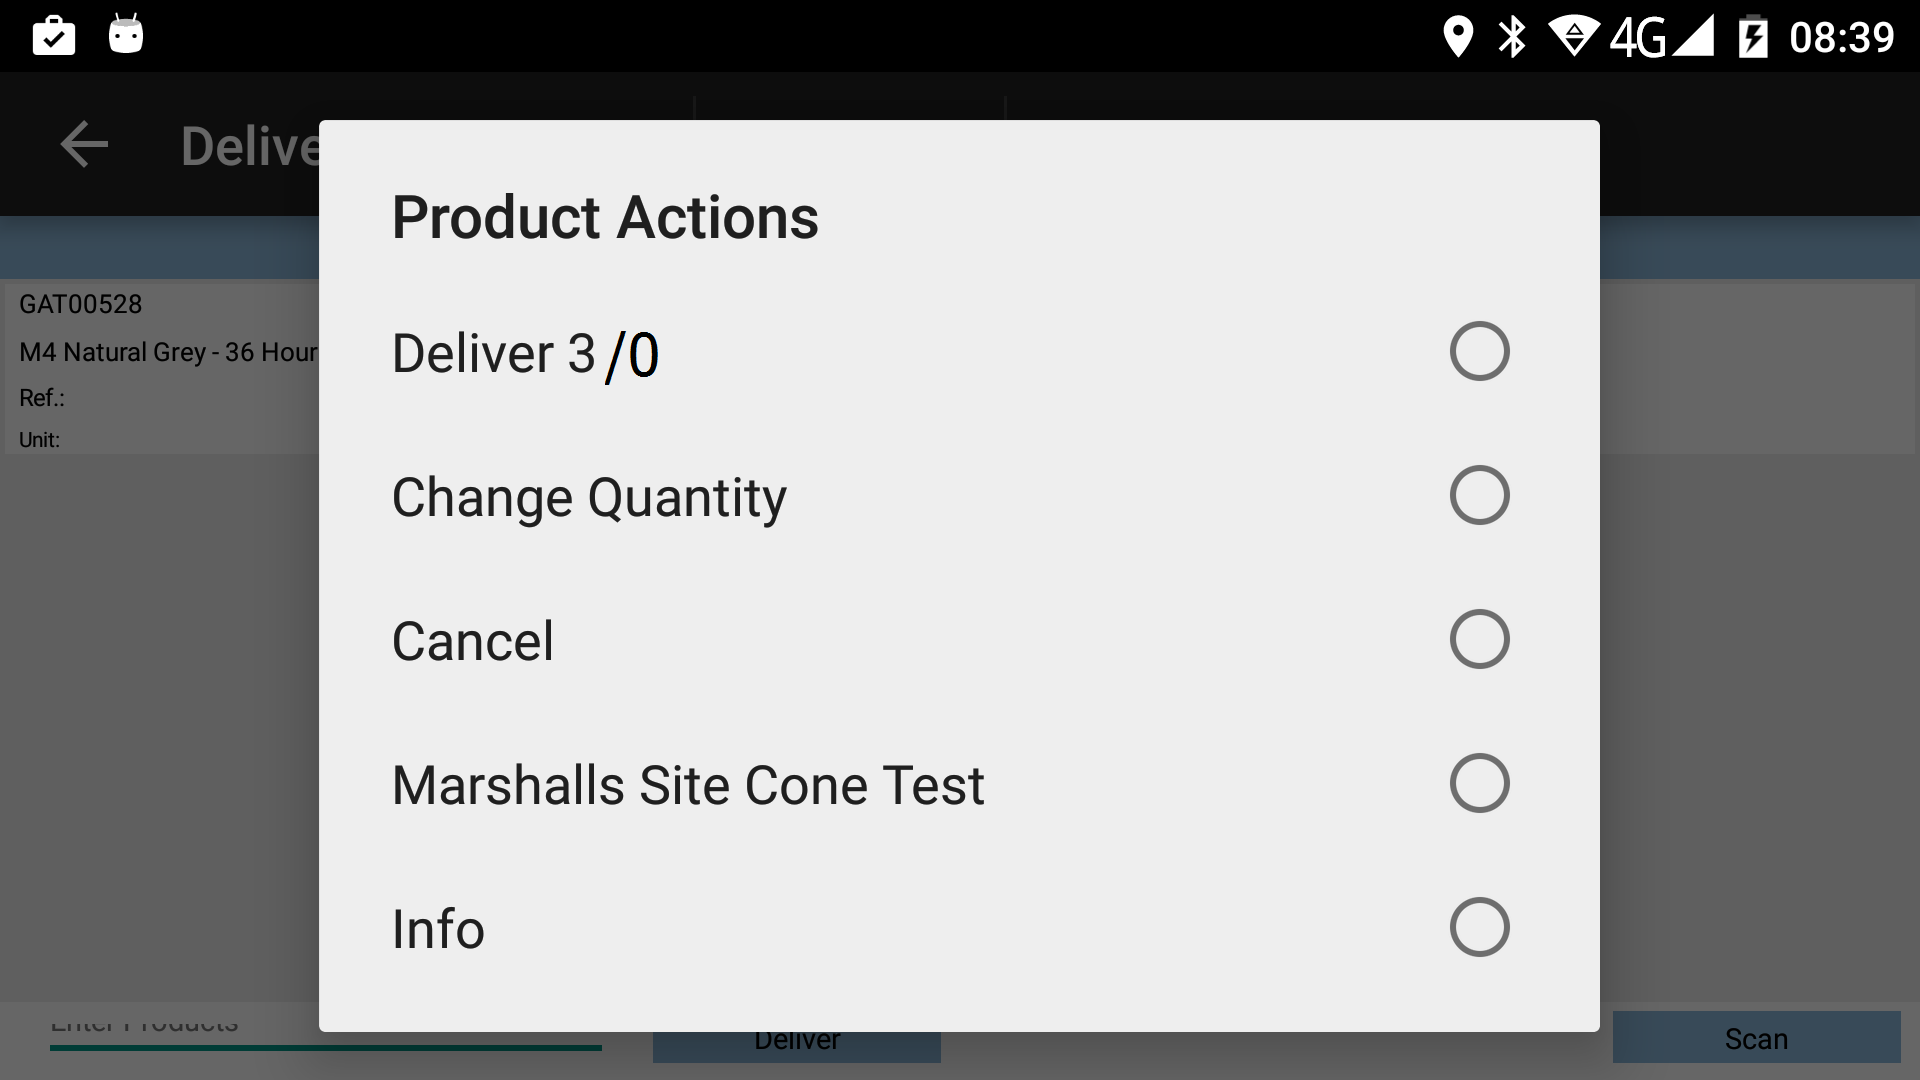Tap the briefcase checkmark notification icon
The width and height of the screenshot is (1920, 1080).
coord(54,36)
